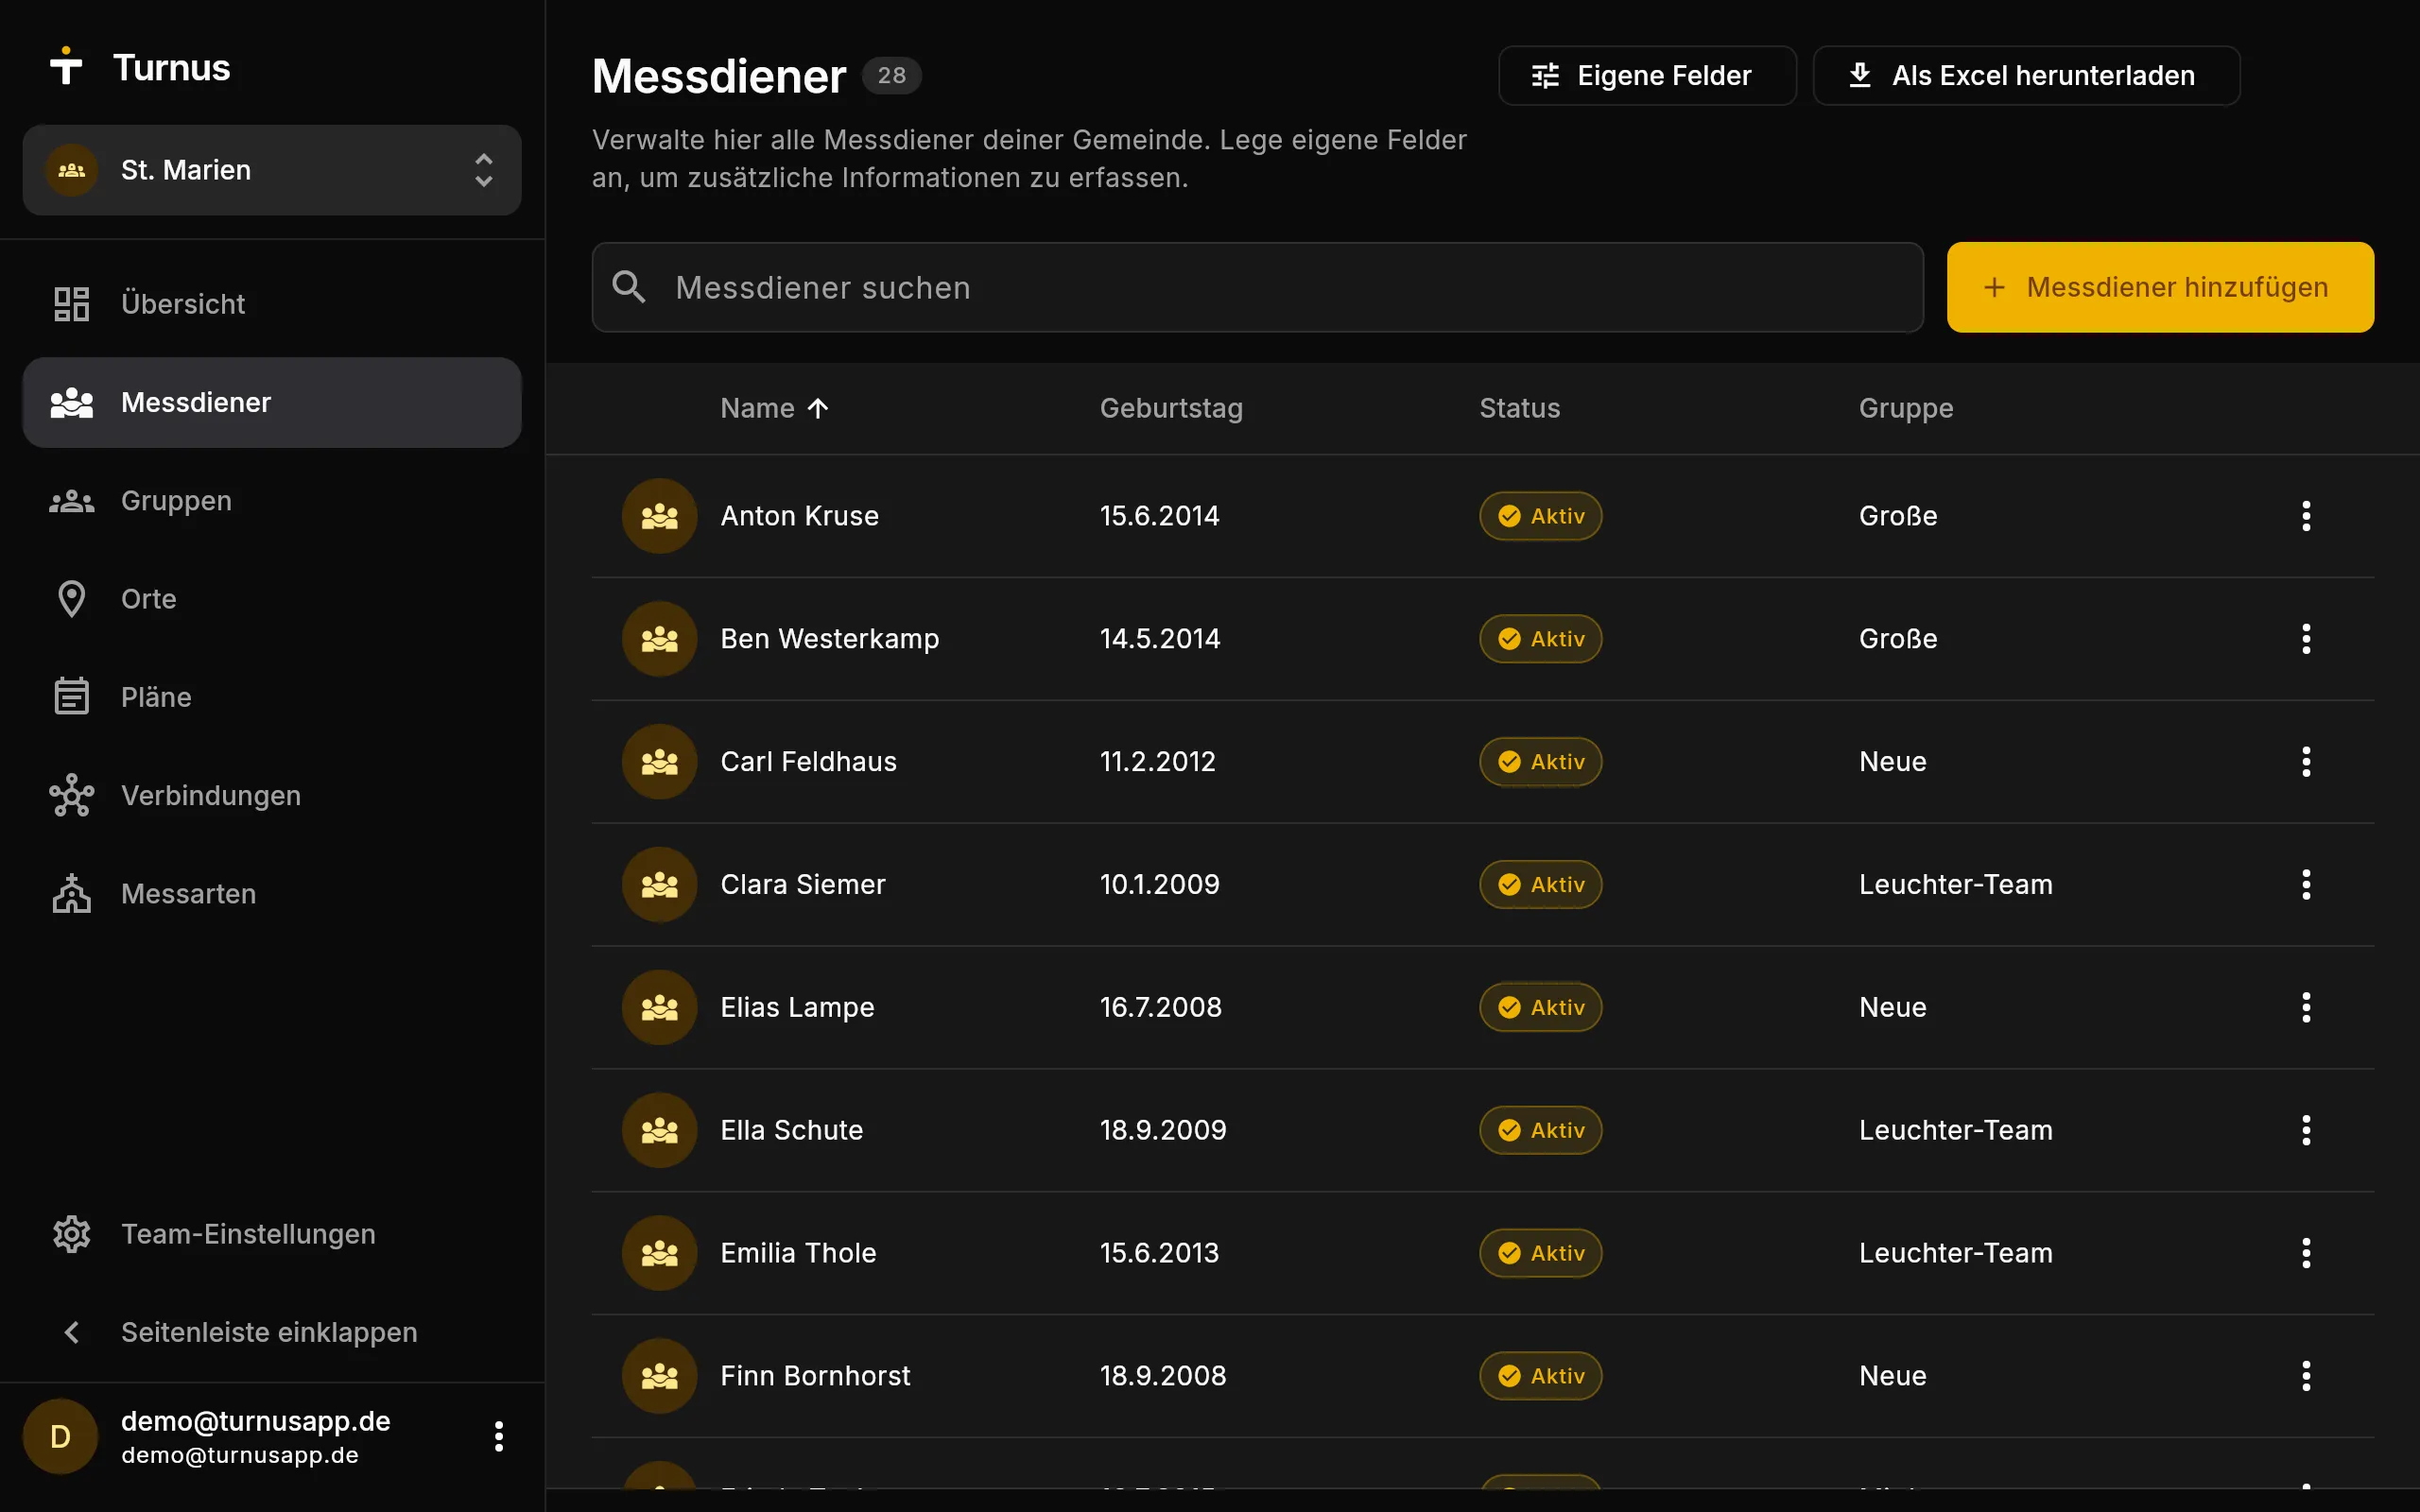Image resolution: width=2420 pixels, height=1512 pixels.
Task: Select the name Clara Siemer
Action: [x=803, y=885]
